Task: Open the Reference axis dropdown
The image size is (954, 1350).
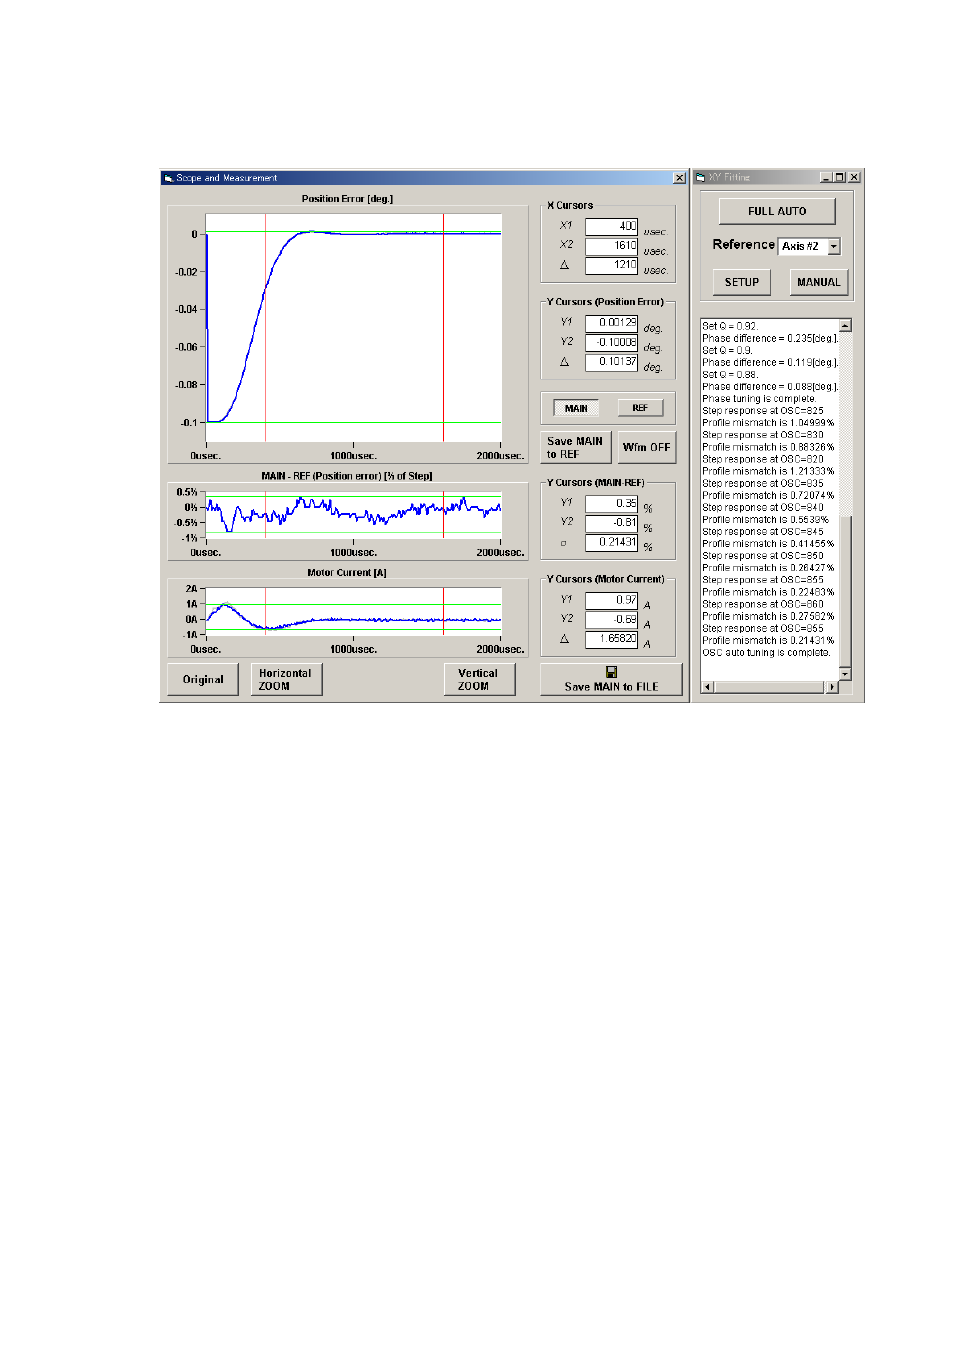Action: pyautogui.click(x=834, y=246)
